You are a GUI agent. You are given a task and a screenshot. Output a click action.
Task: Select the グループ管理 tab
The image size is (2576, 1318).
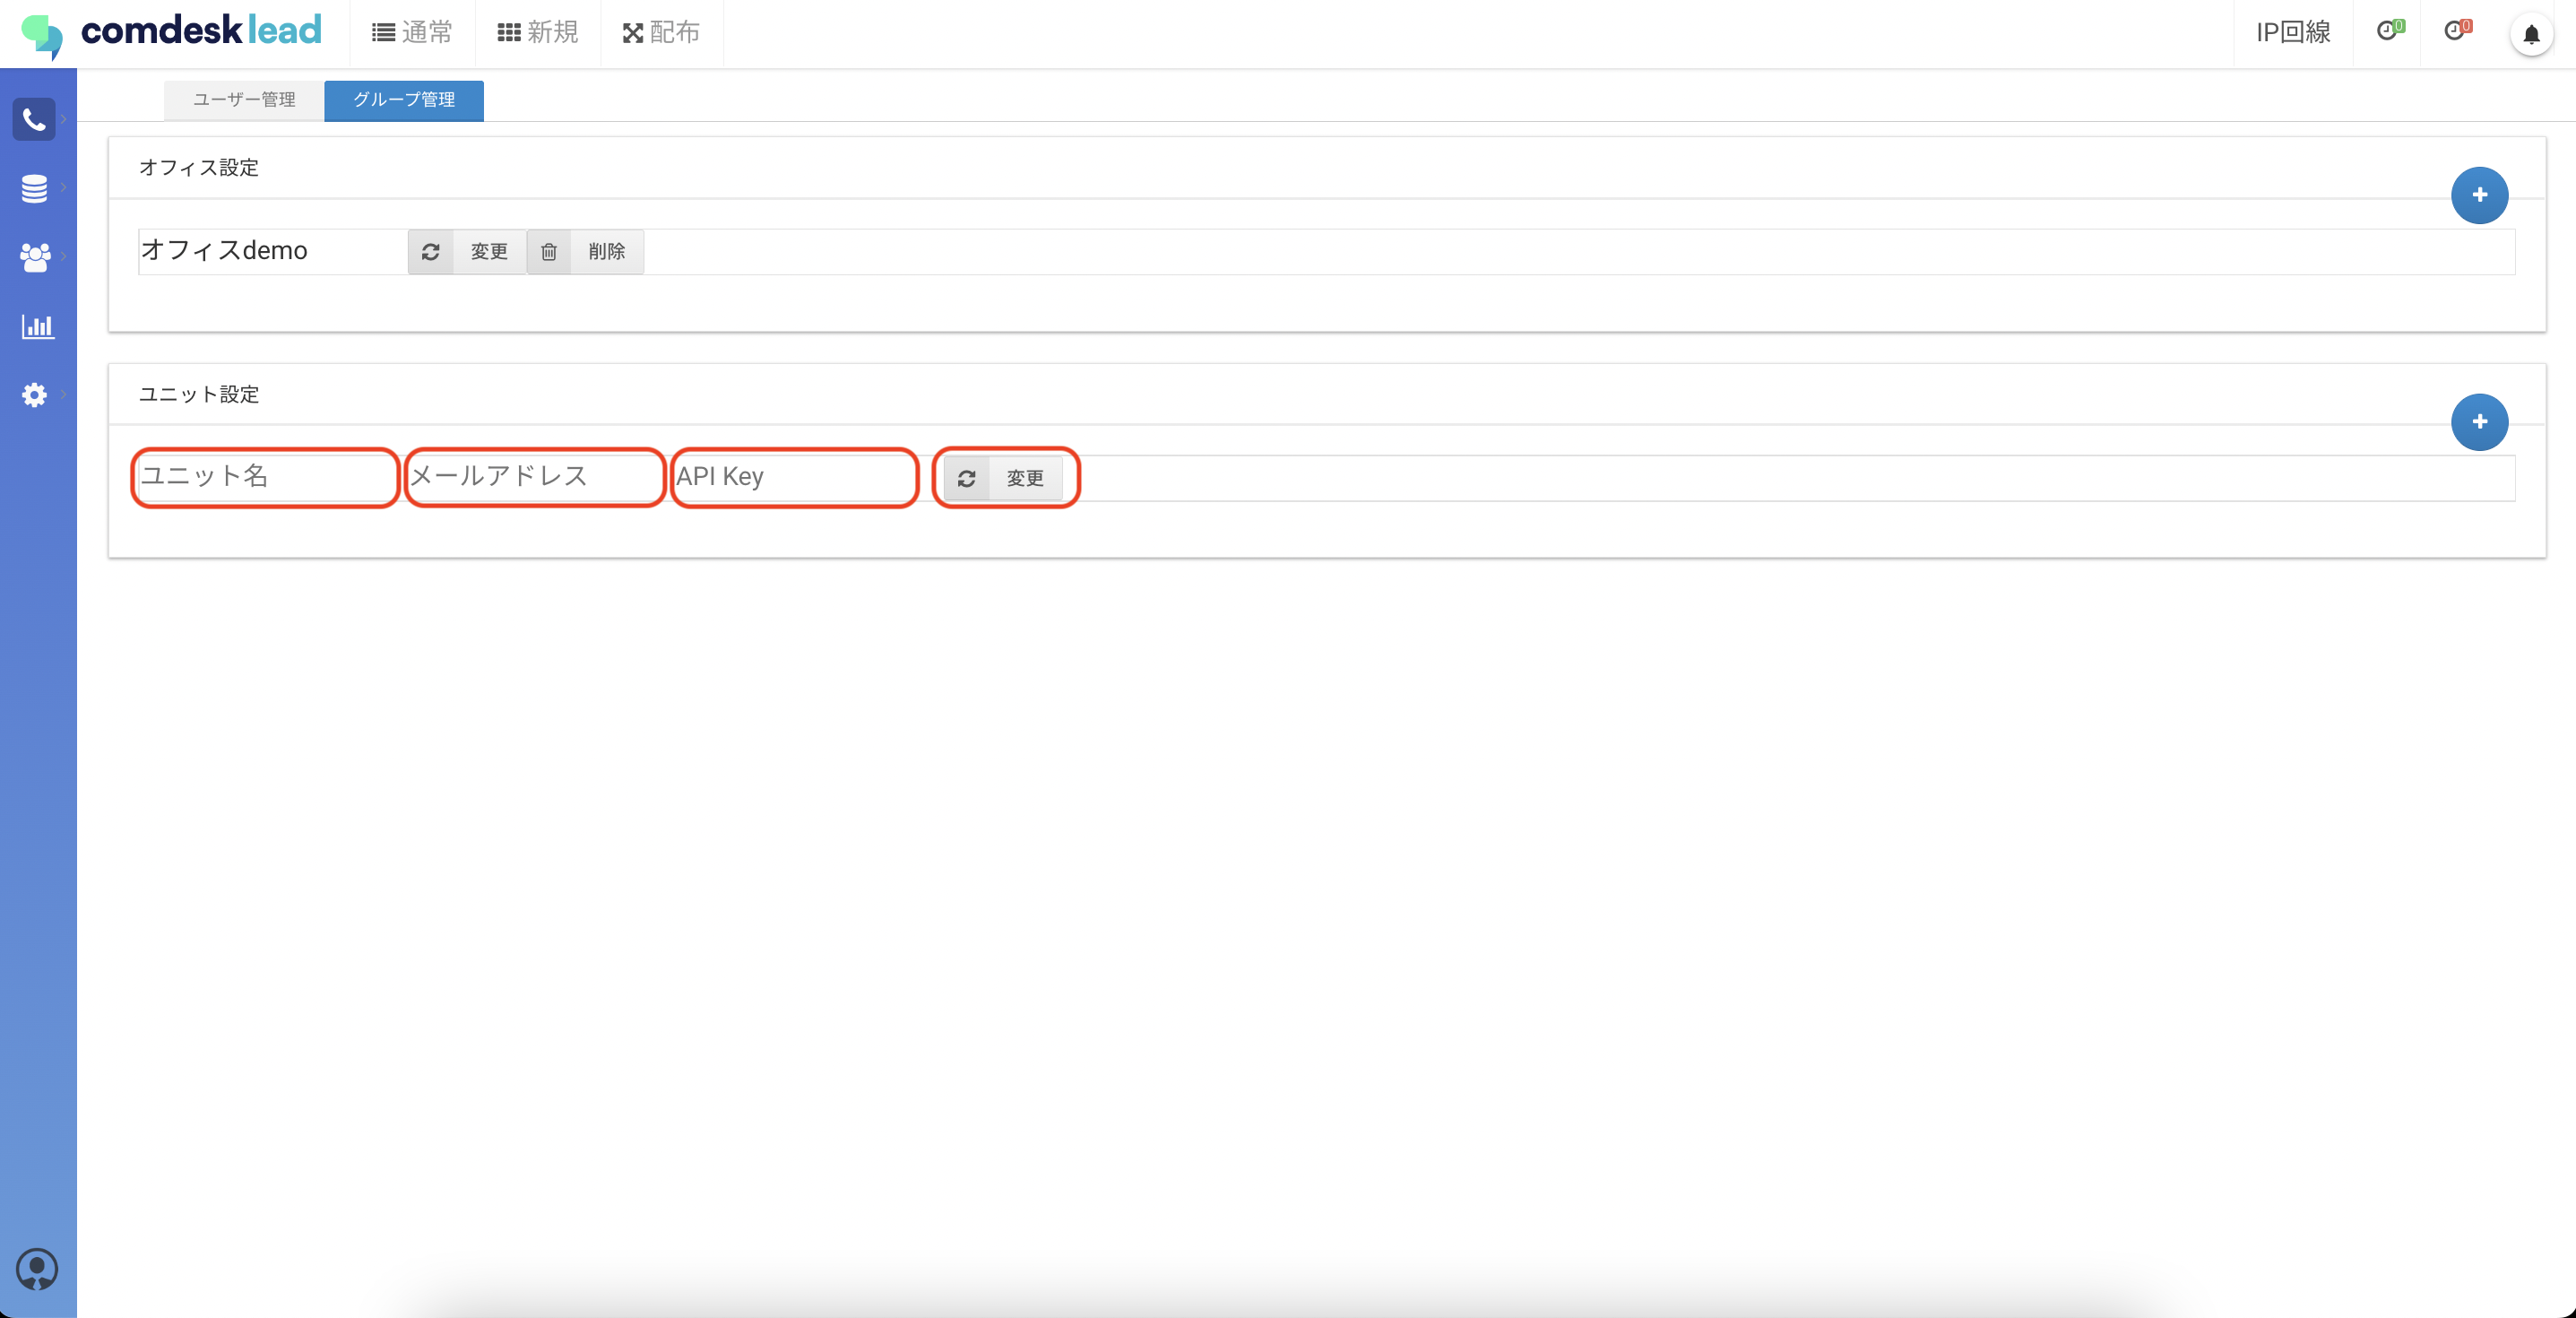coord(404,100)
